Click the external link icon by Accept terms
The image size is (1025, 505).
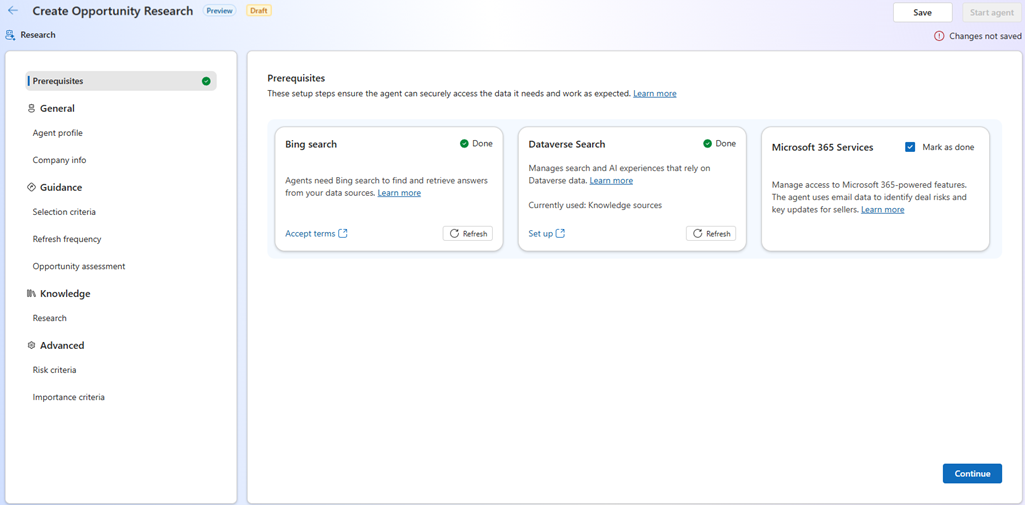pos(343,234)
